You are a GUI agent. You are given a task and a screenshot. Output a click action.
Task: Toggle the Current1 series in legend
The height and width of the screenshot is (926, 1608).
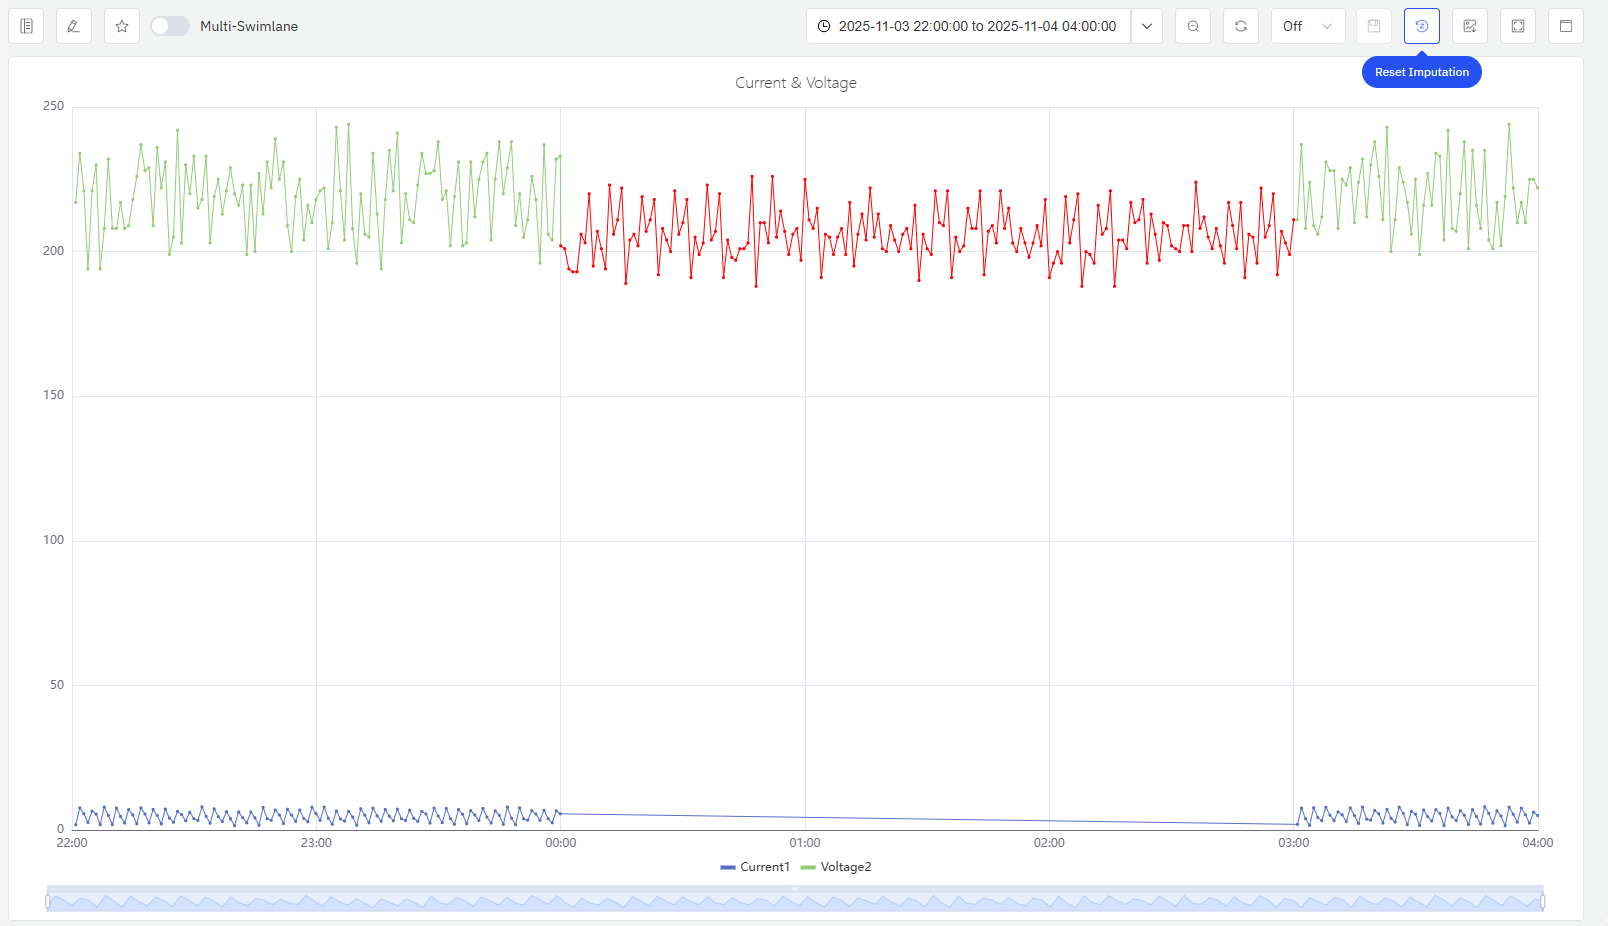coord(755,867)
